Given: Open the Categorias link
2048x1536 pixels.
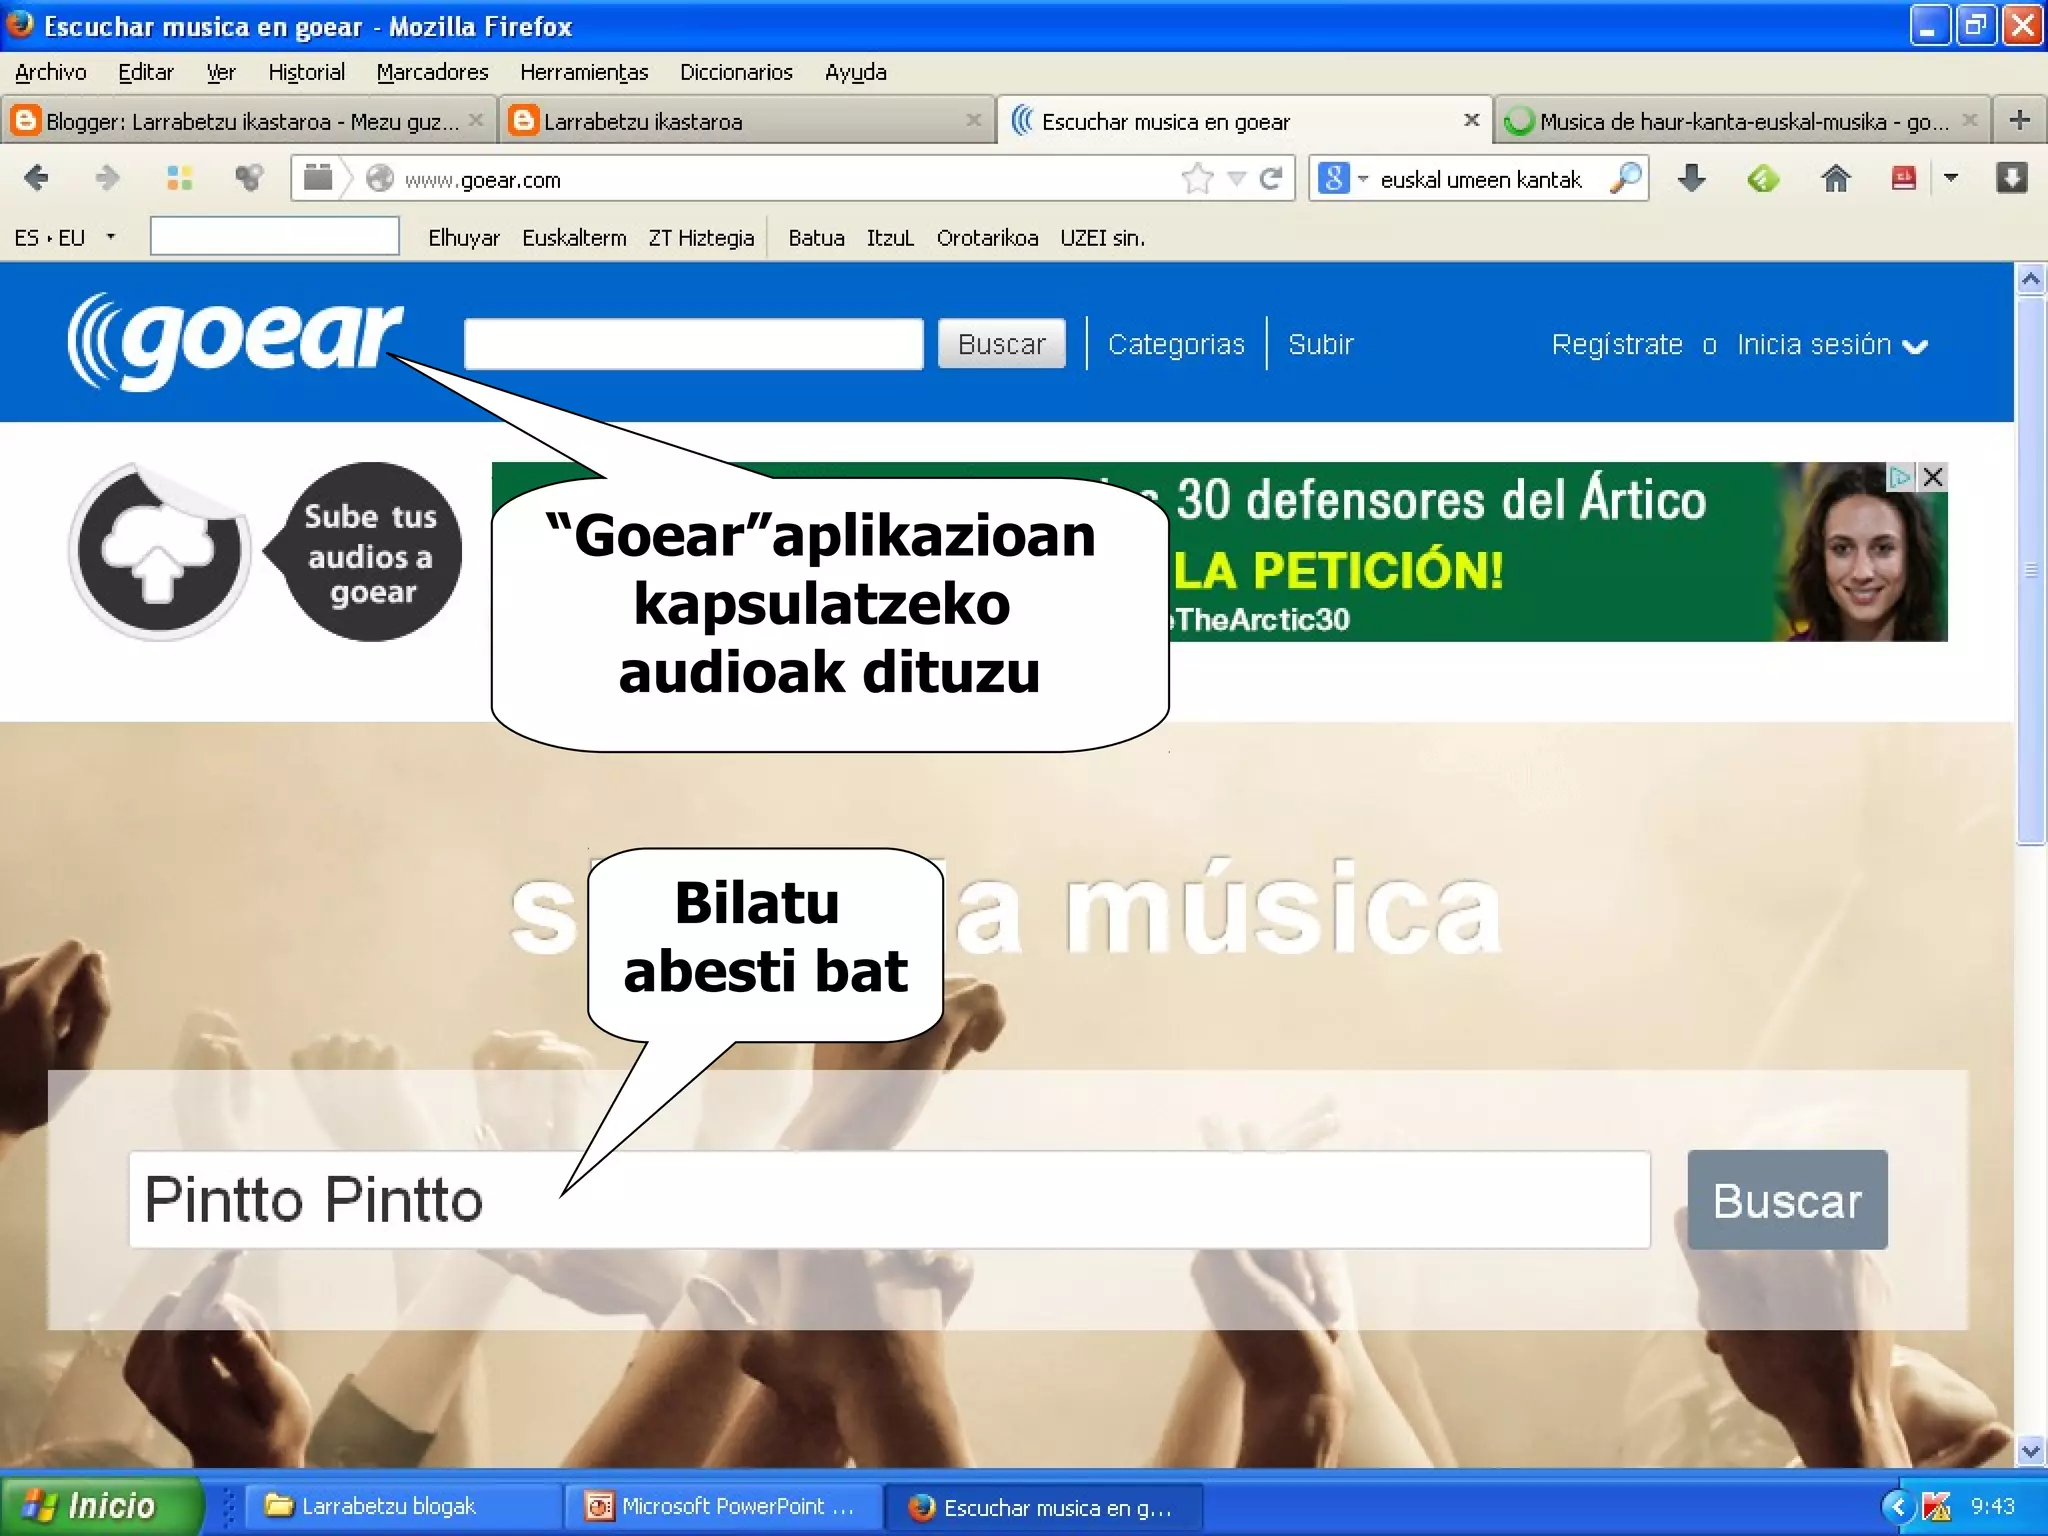Looking at the screenshot, I should [1176, 344].
